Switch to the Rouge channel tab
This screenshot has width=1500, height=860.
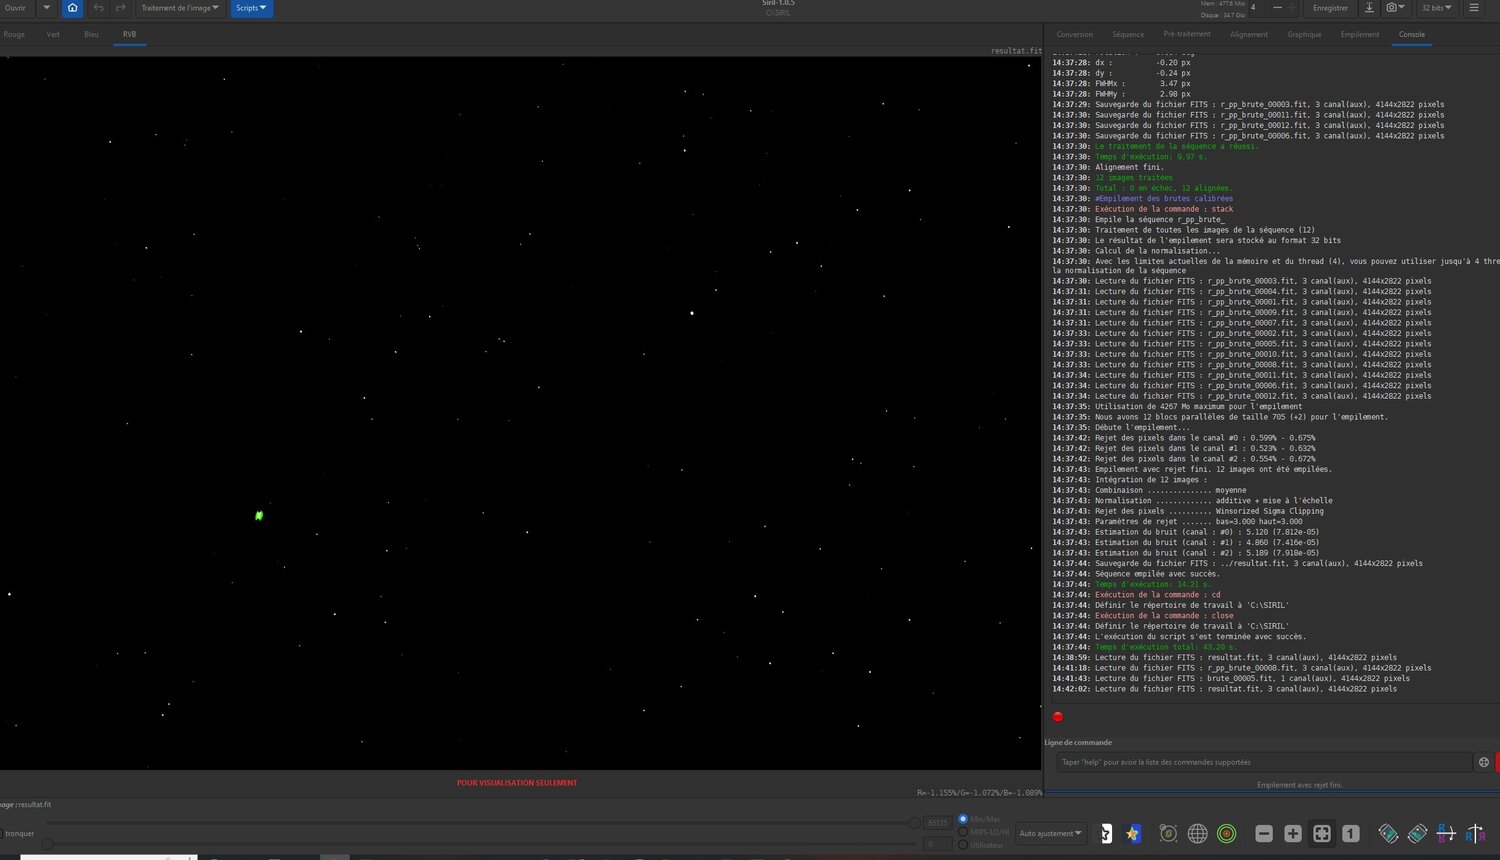(14, 35)
